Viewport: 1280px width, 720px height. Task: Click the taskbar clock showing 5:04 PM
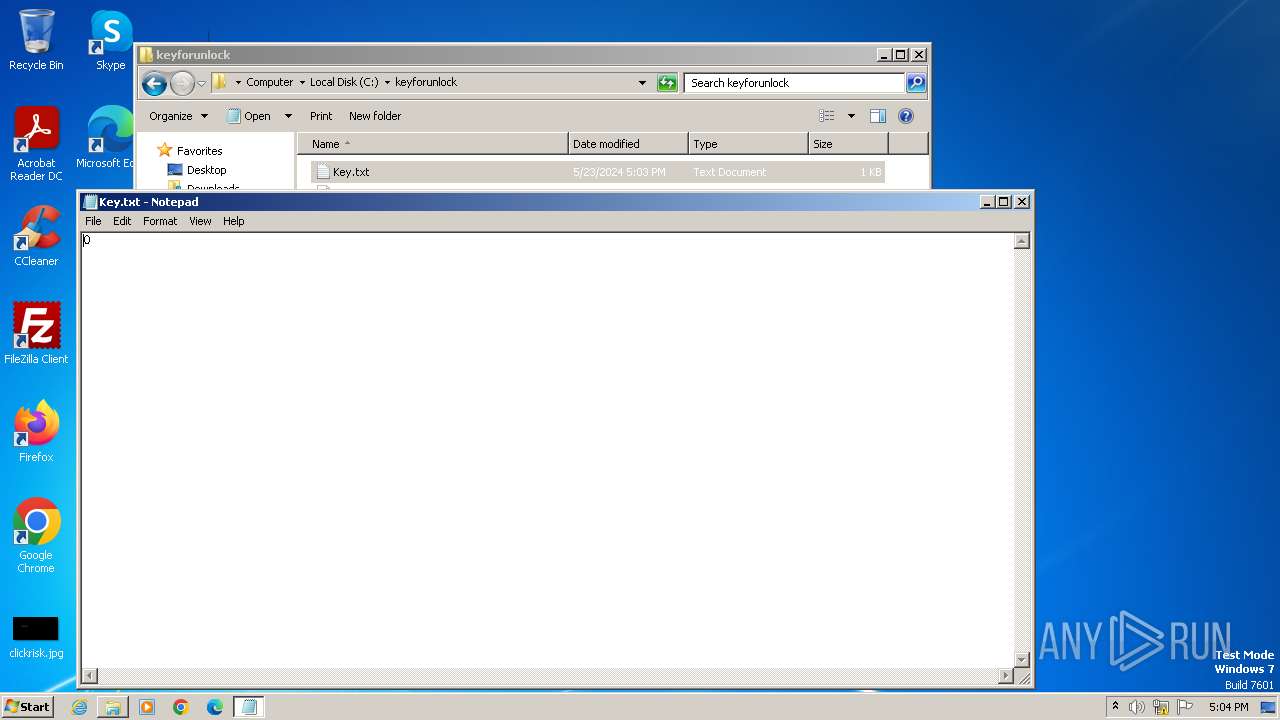point(1228,707)
